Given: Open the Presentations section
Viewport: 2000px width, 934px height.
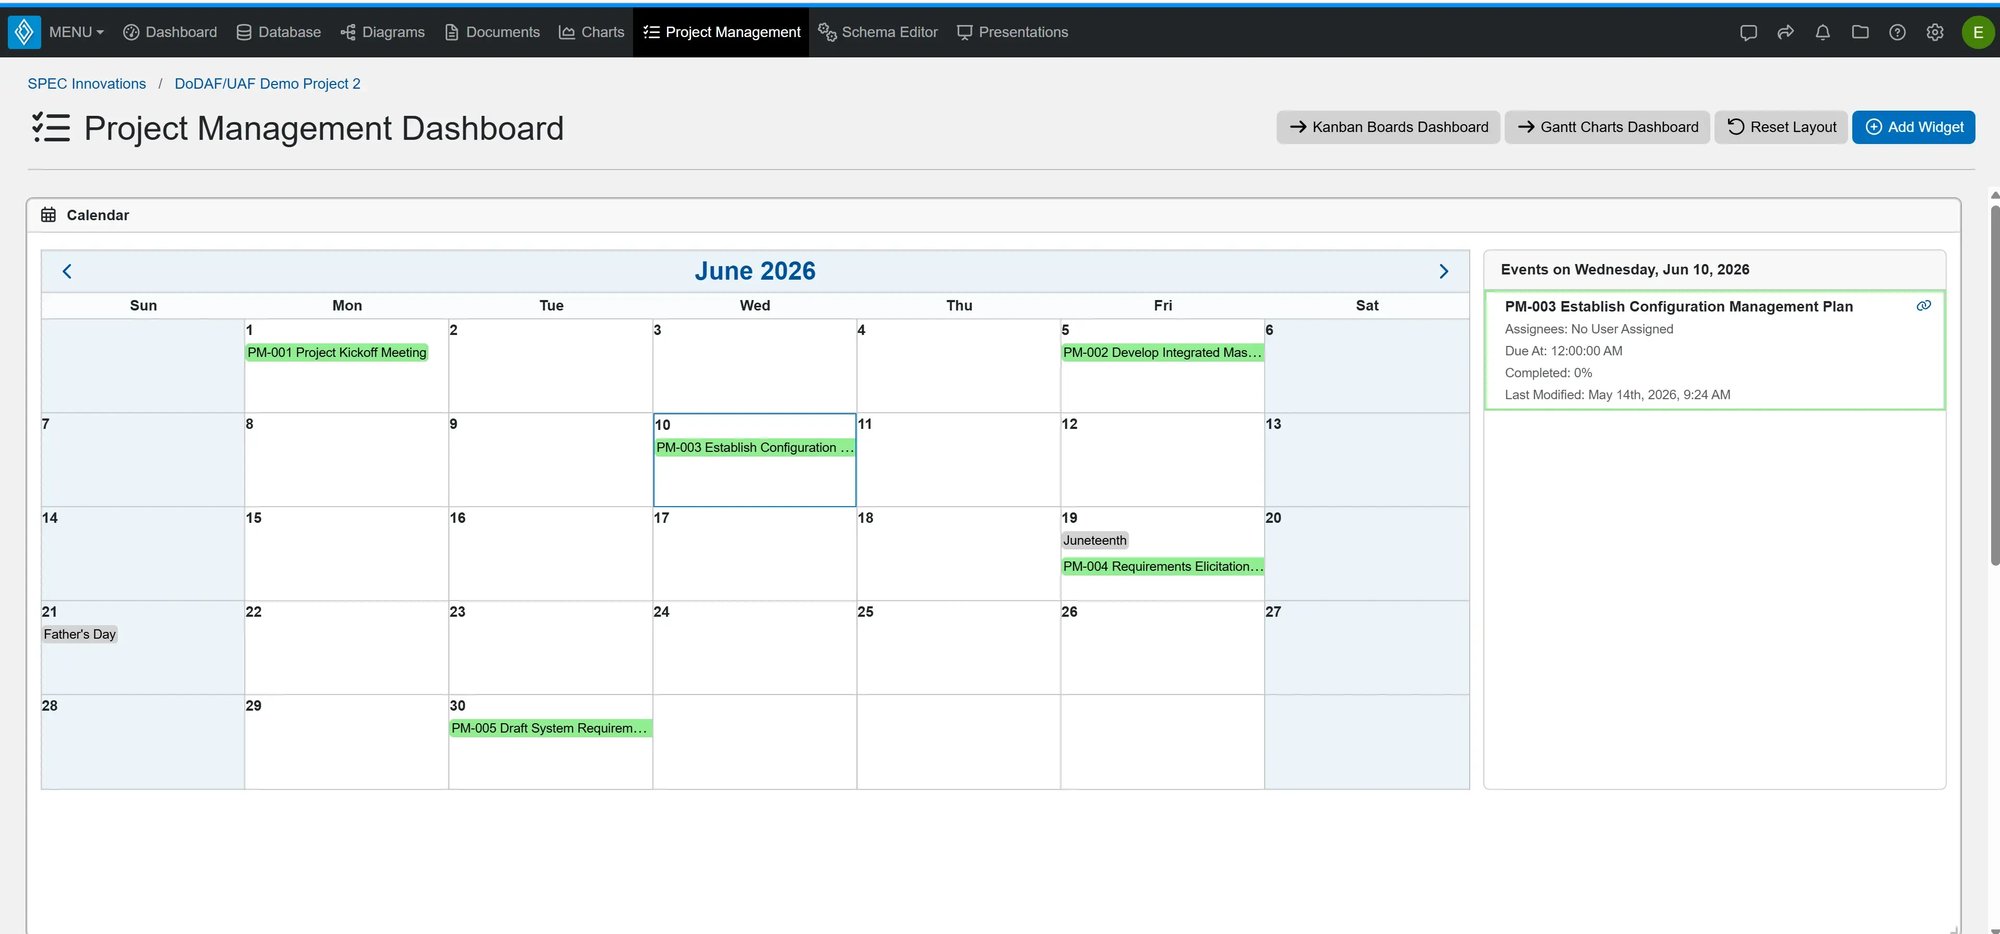Looking at the screenshot, I should (1012, 32).
